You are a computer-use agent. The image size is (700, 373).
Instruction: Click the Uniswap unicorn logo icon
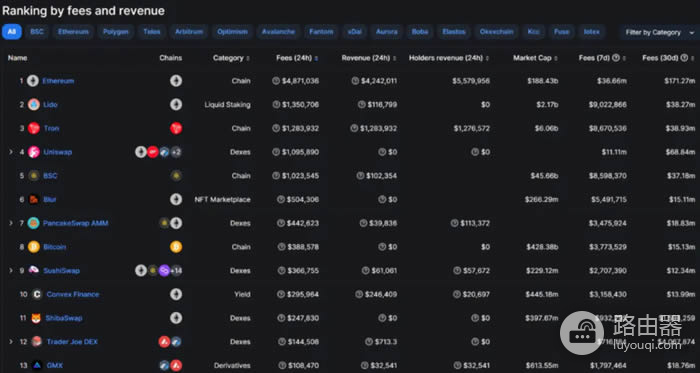[33, 152]
